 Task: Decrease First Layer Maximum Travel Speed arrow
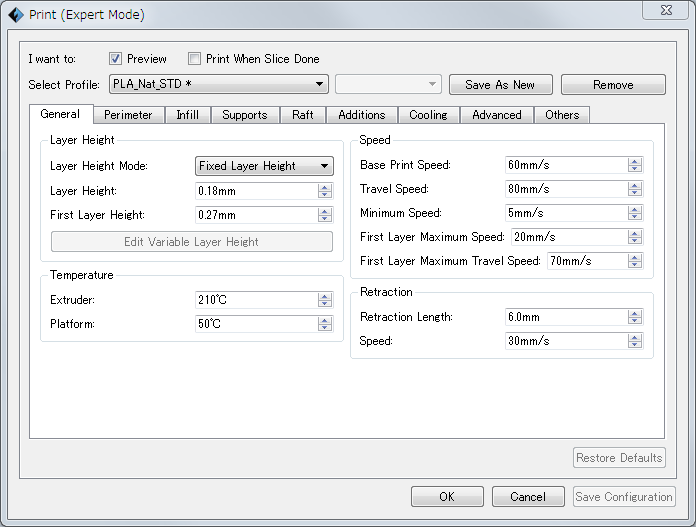[x=635, y=265]
